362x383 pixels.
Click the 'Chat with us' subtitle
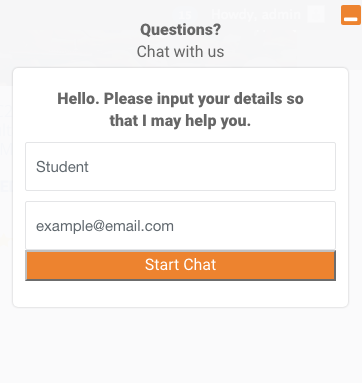180,52
